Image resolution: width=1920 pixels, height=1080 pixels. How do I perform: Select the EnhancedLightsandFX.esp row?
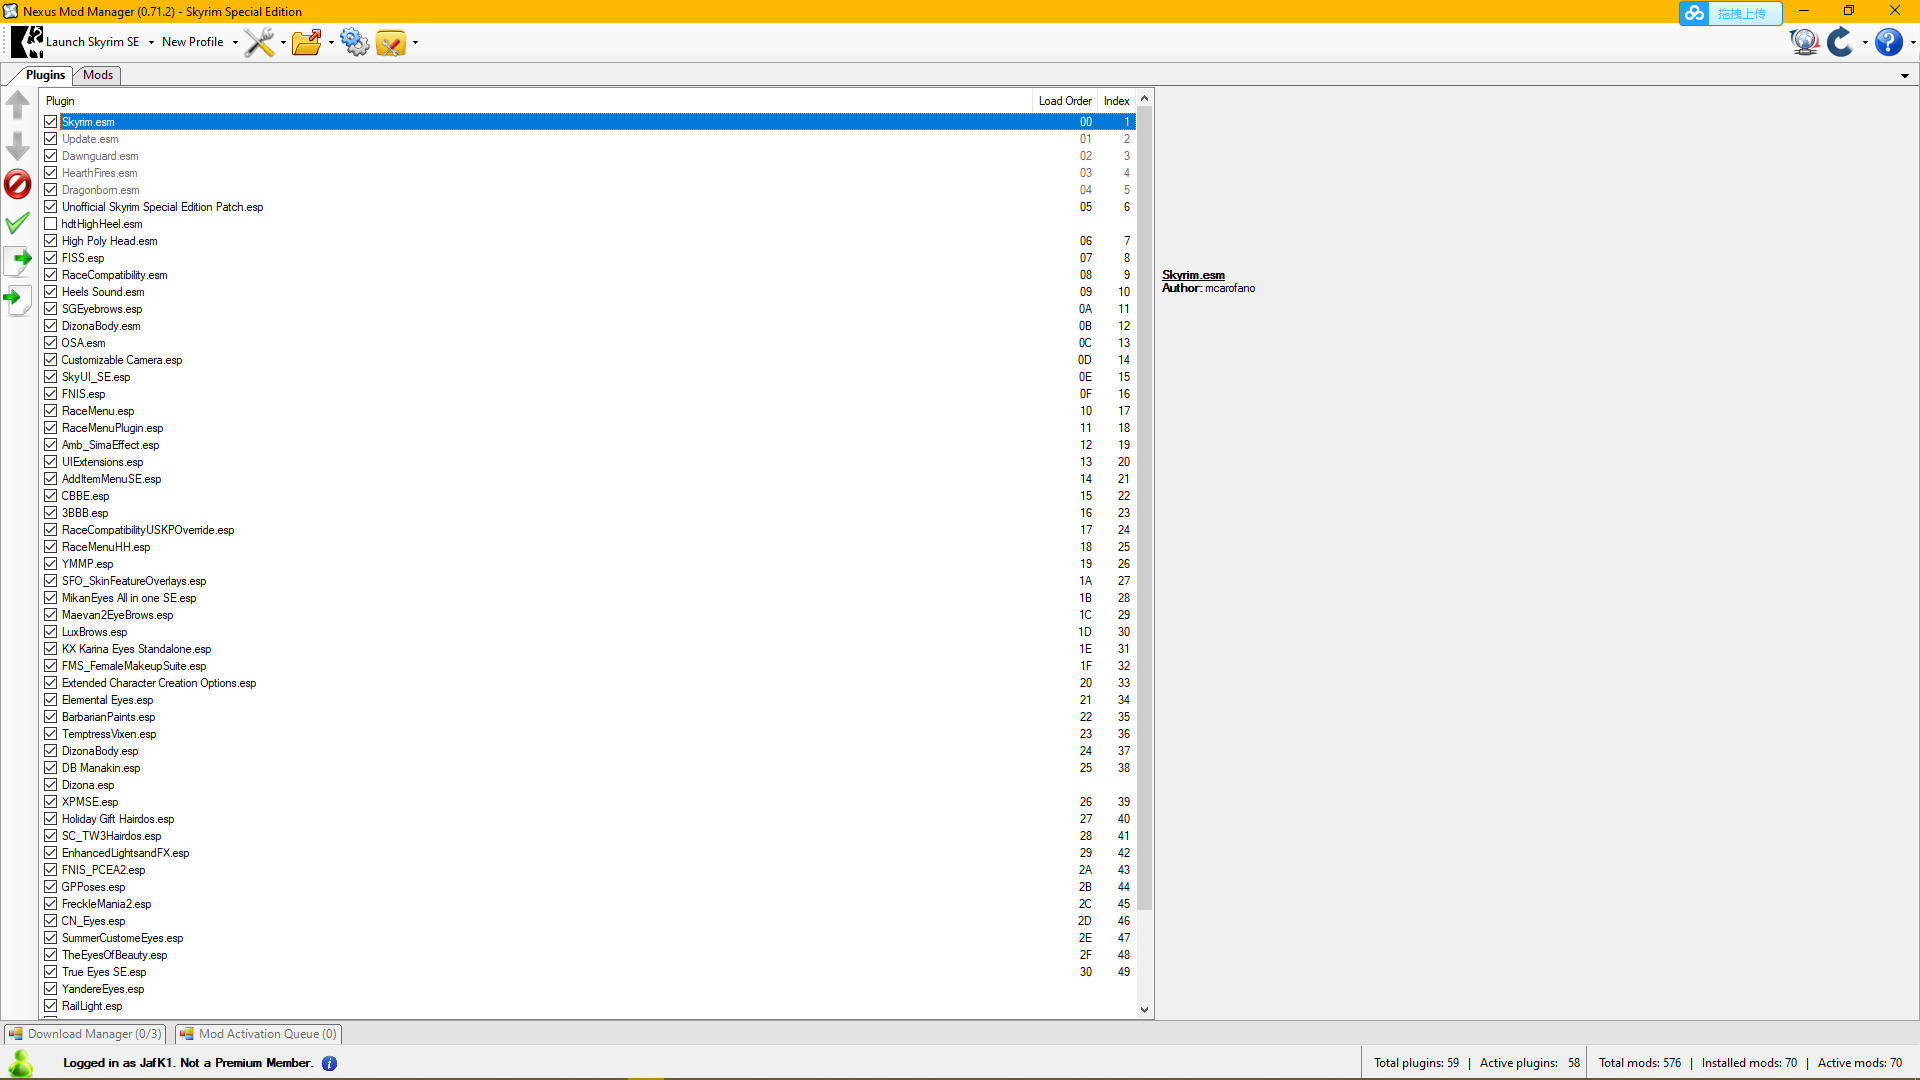[588, 853]
